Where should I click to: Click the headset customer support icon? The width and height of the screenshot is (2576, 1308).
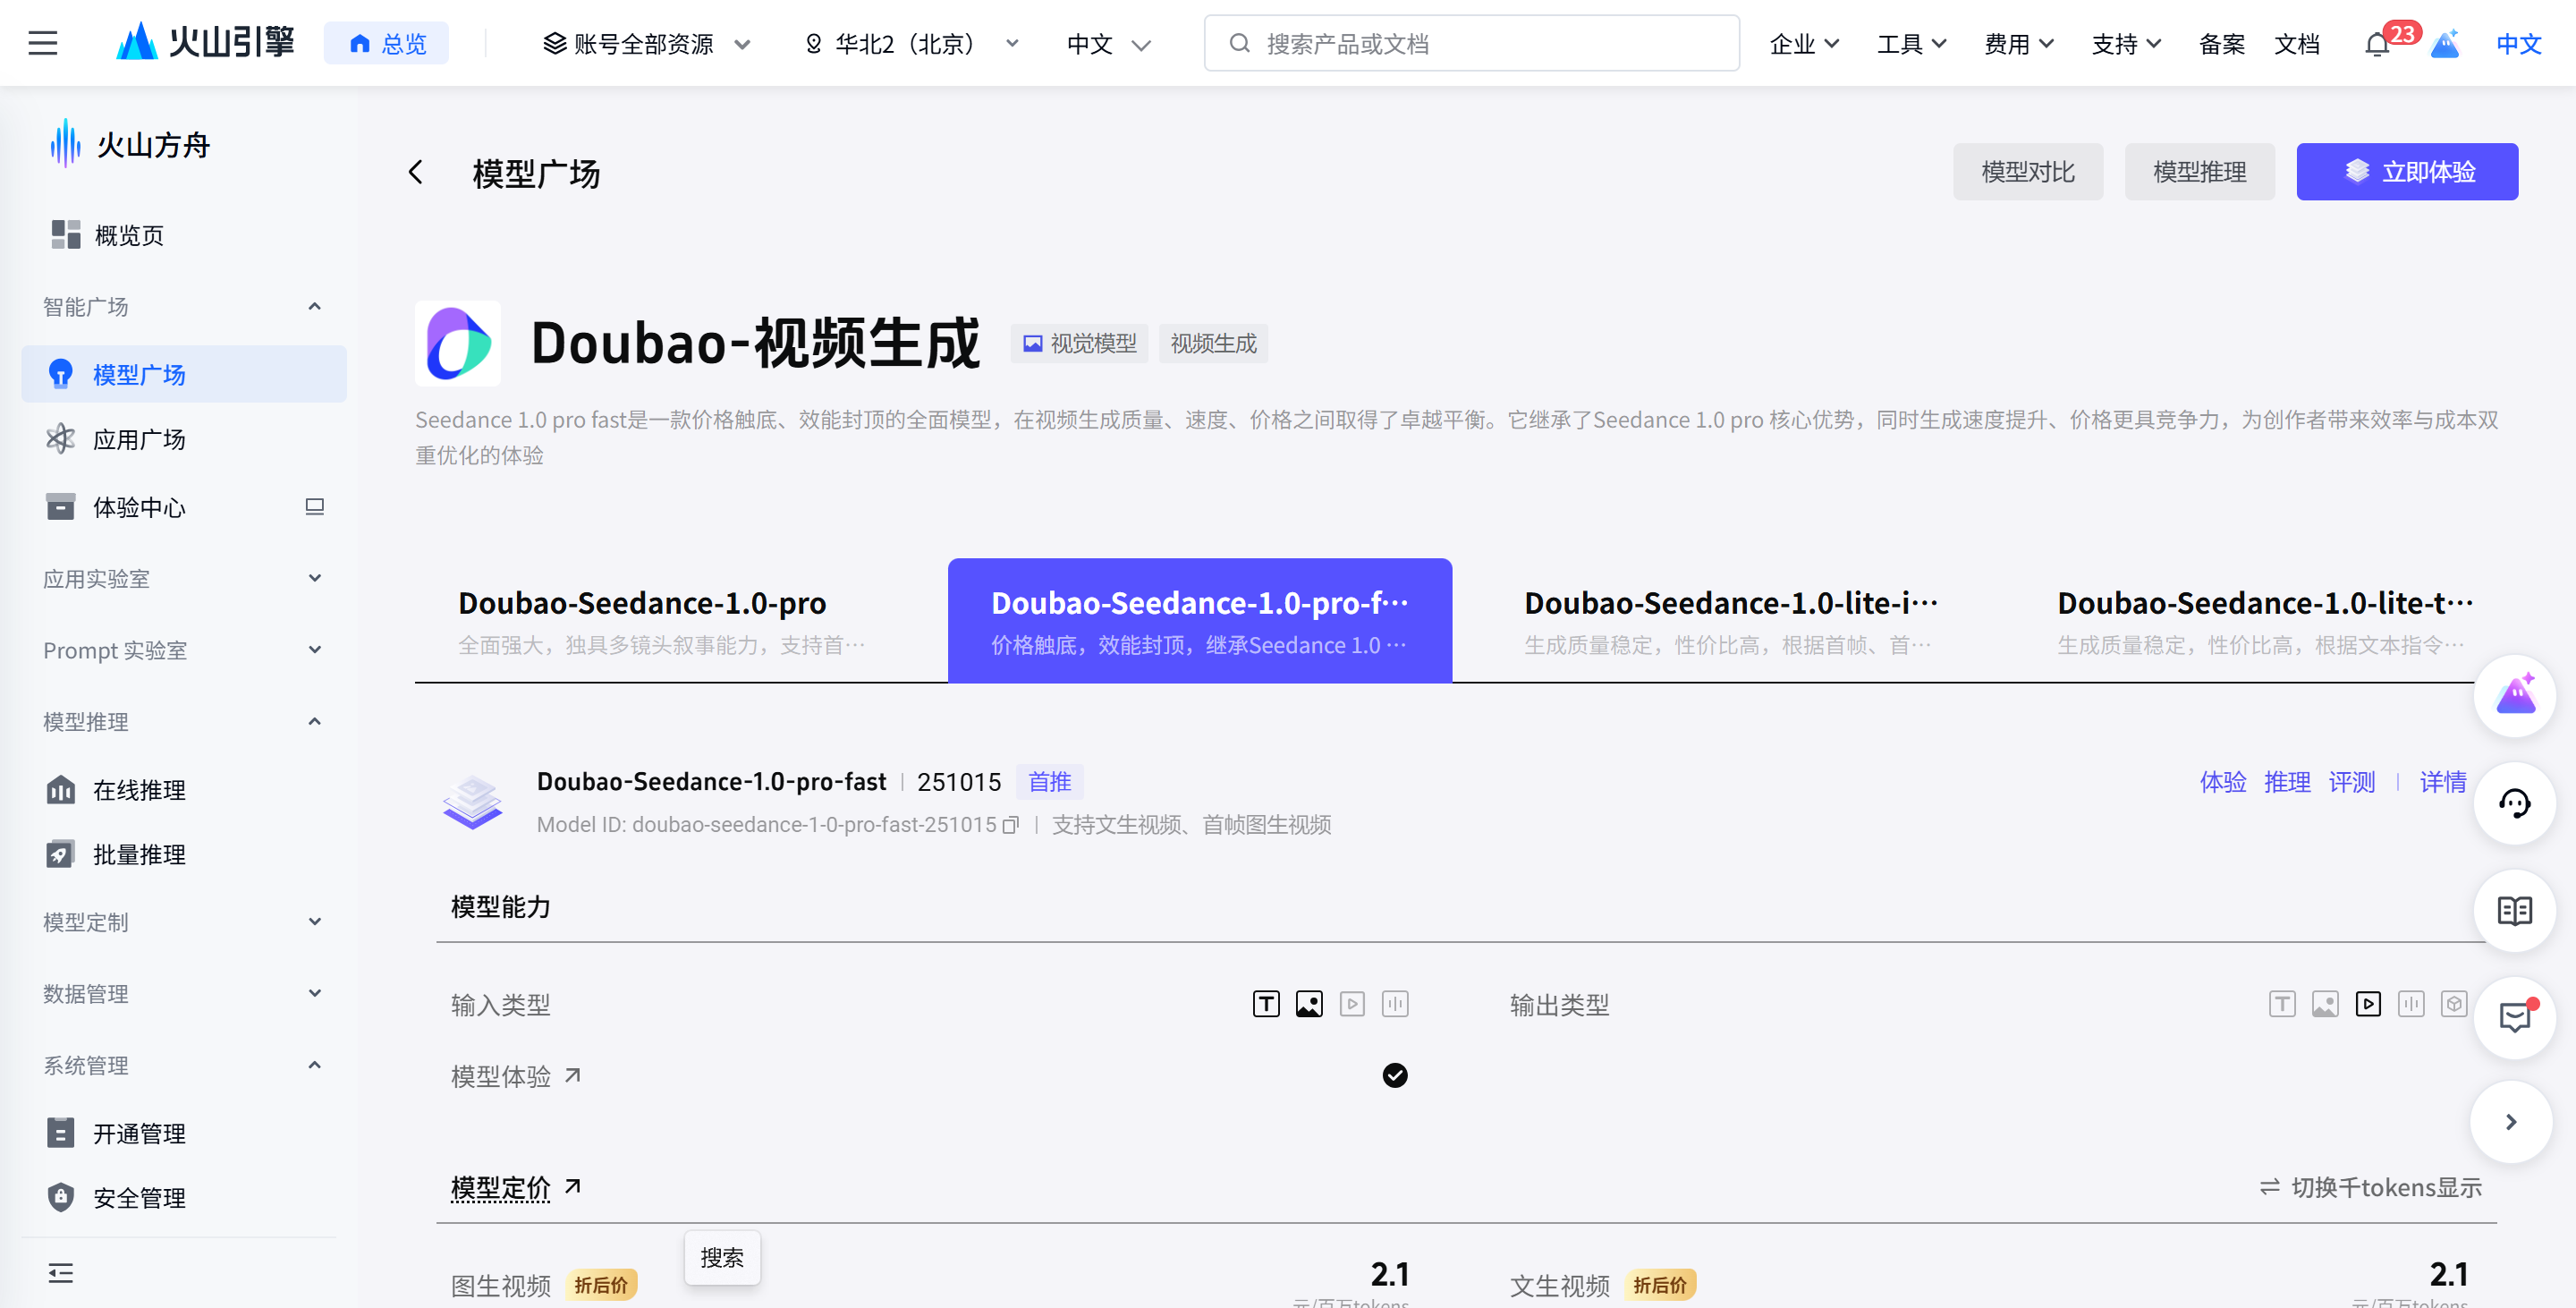[x=2515, y=803]
